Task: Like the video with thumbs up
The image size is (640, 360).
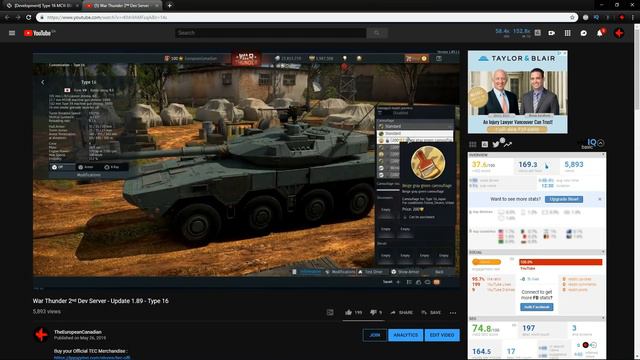Action: (x=349, y=312)
